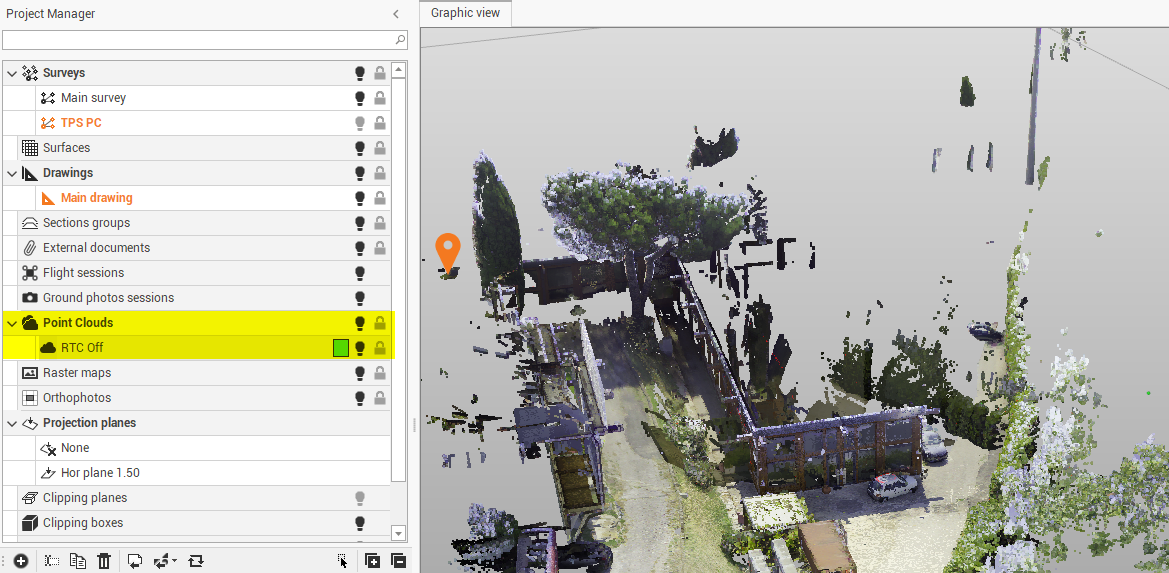Toggle lock icon on Main drawing row
This screenshot has width=1169, height=573.
point(380,198)
